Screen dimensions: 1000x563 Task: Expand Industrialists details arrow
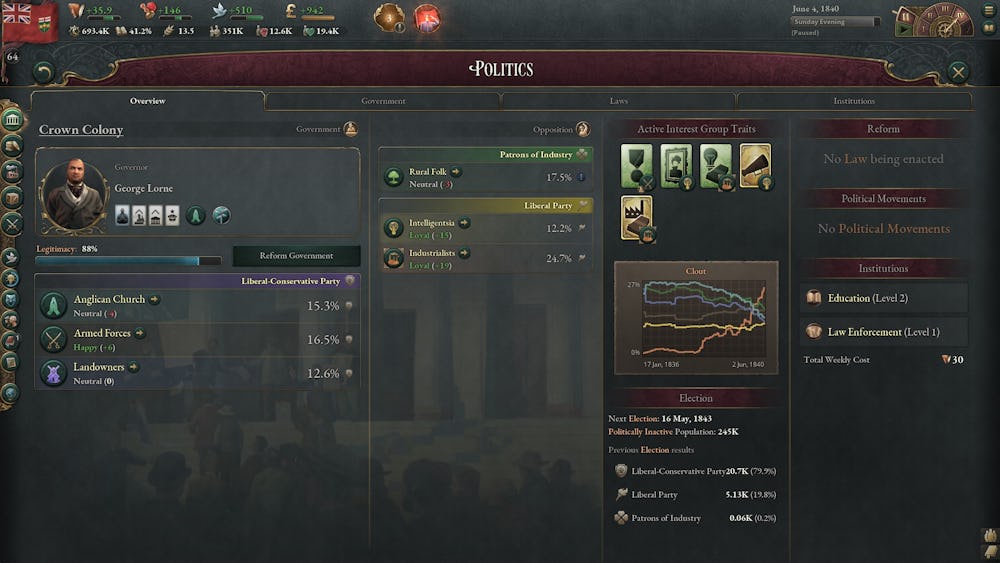tap(464, 253)
